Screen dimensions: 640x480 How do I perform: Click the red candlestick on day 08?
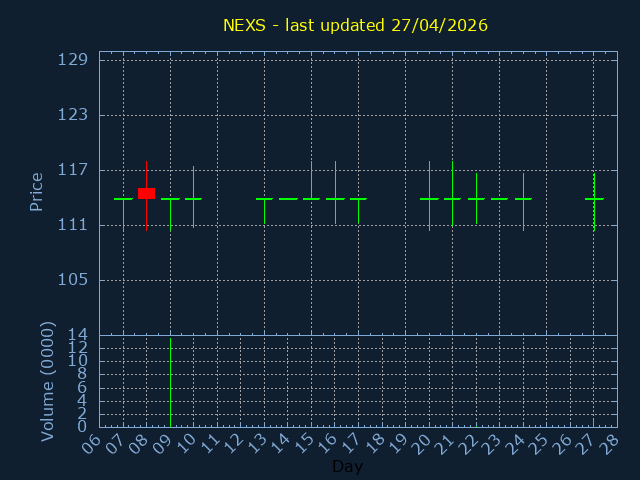(146, 193)
